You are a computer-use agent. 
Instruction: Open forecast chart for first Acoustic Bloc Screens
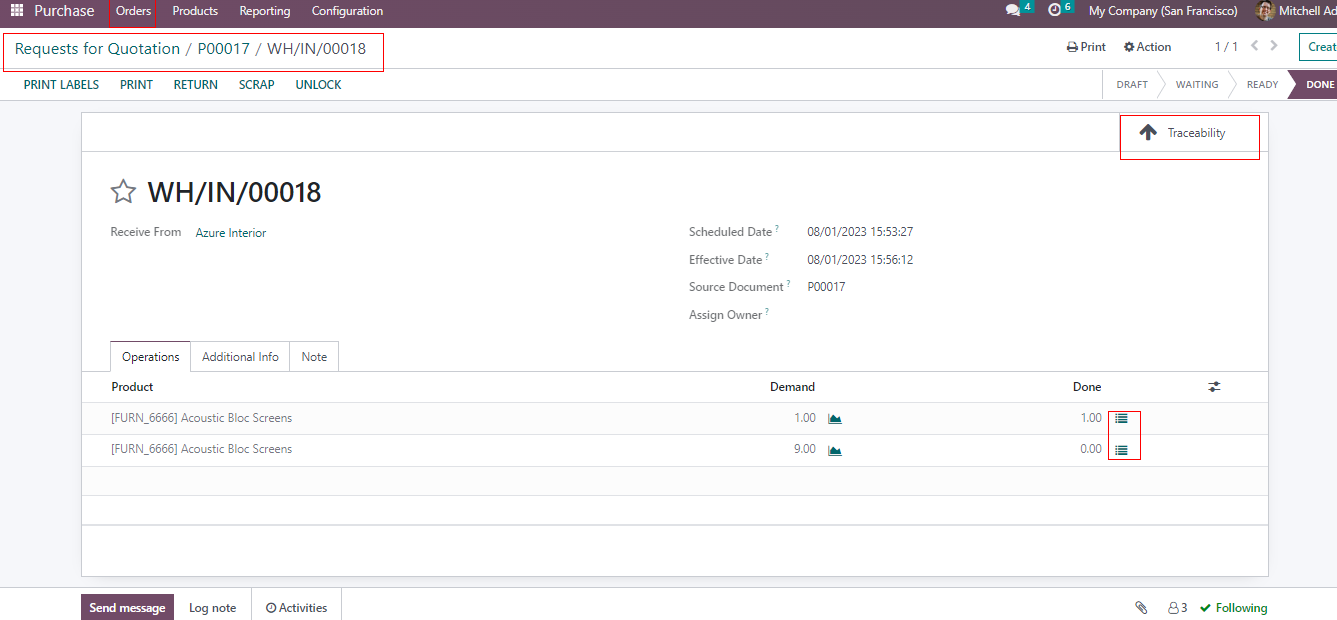835,419
